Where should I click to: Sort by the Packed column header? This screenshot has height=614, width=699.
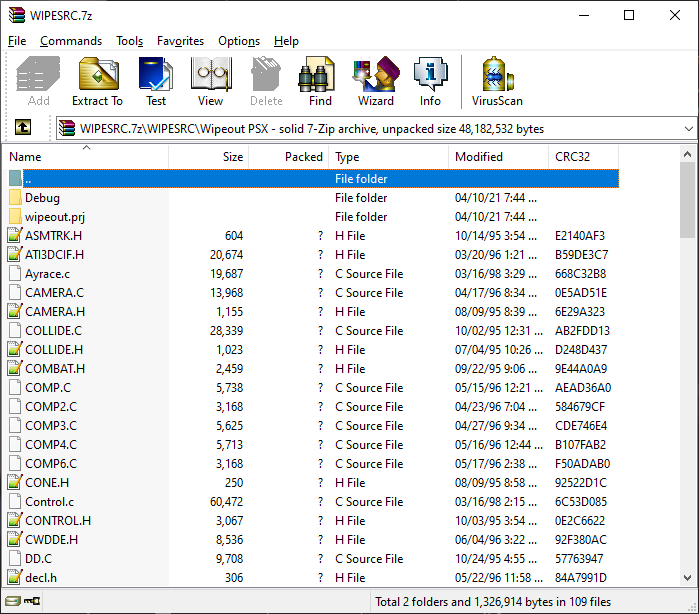coord(289,157)
